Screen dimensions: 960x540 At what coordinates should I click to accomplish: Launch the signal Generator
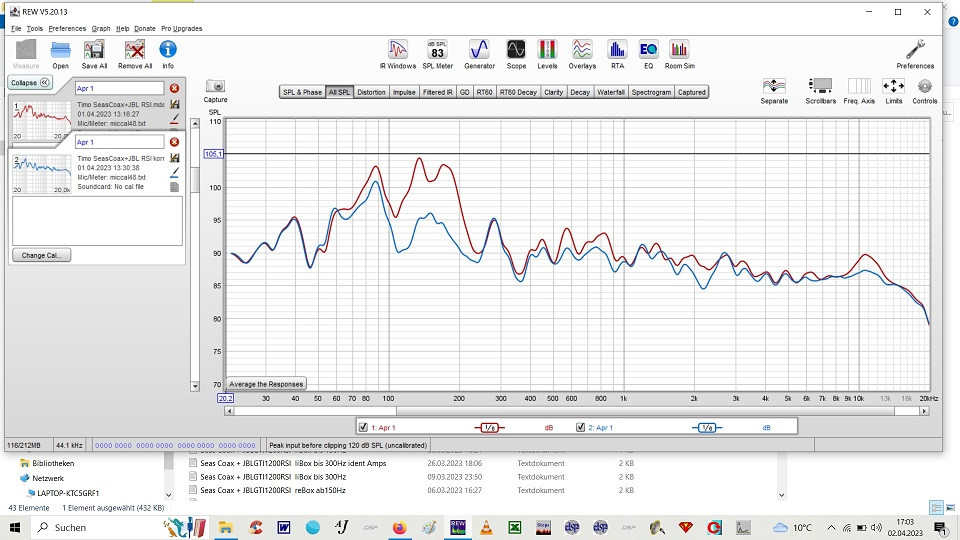coord(479,54)
